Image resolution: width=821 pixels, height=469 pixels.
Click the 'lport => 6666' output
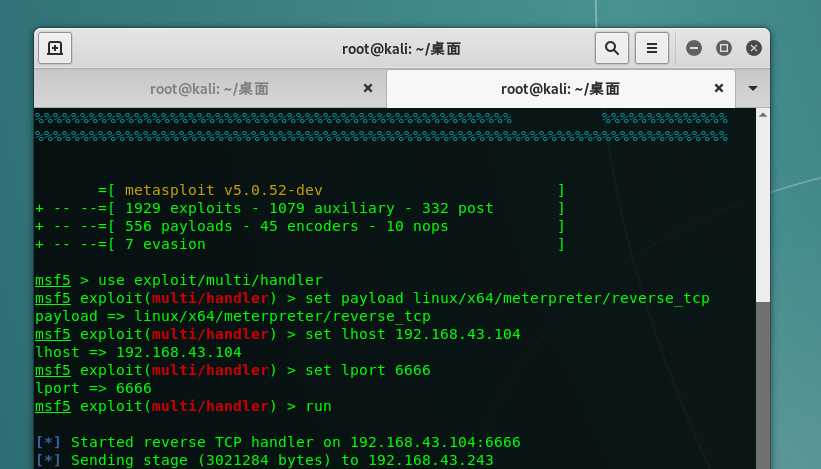tap(93, 388)
